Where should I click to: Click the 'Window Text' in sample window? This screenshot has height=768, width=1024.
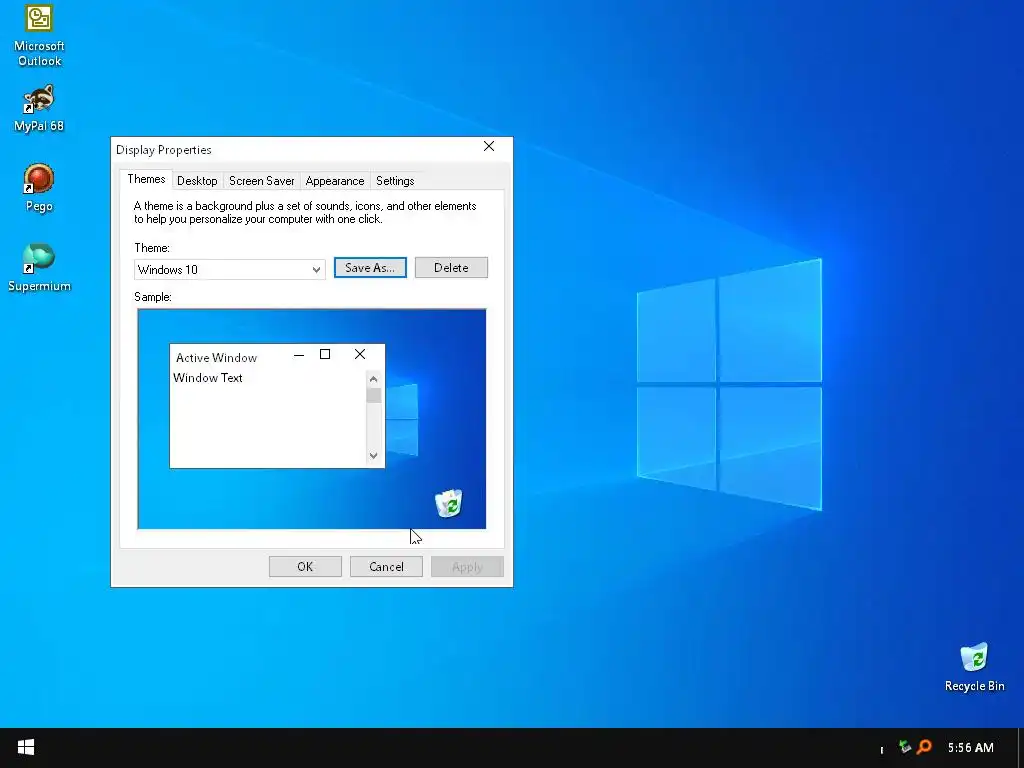coord(208,377)
